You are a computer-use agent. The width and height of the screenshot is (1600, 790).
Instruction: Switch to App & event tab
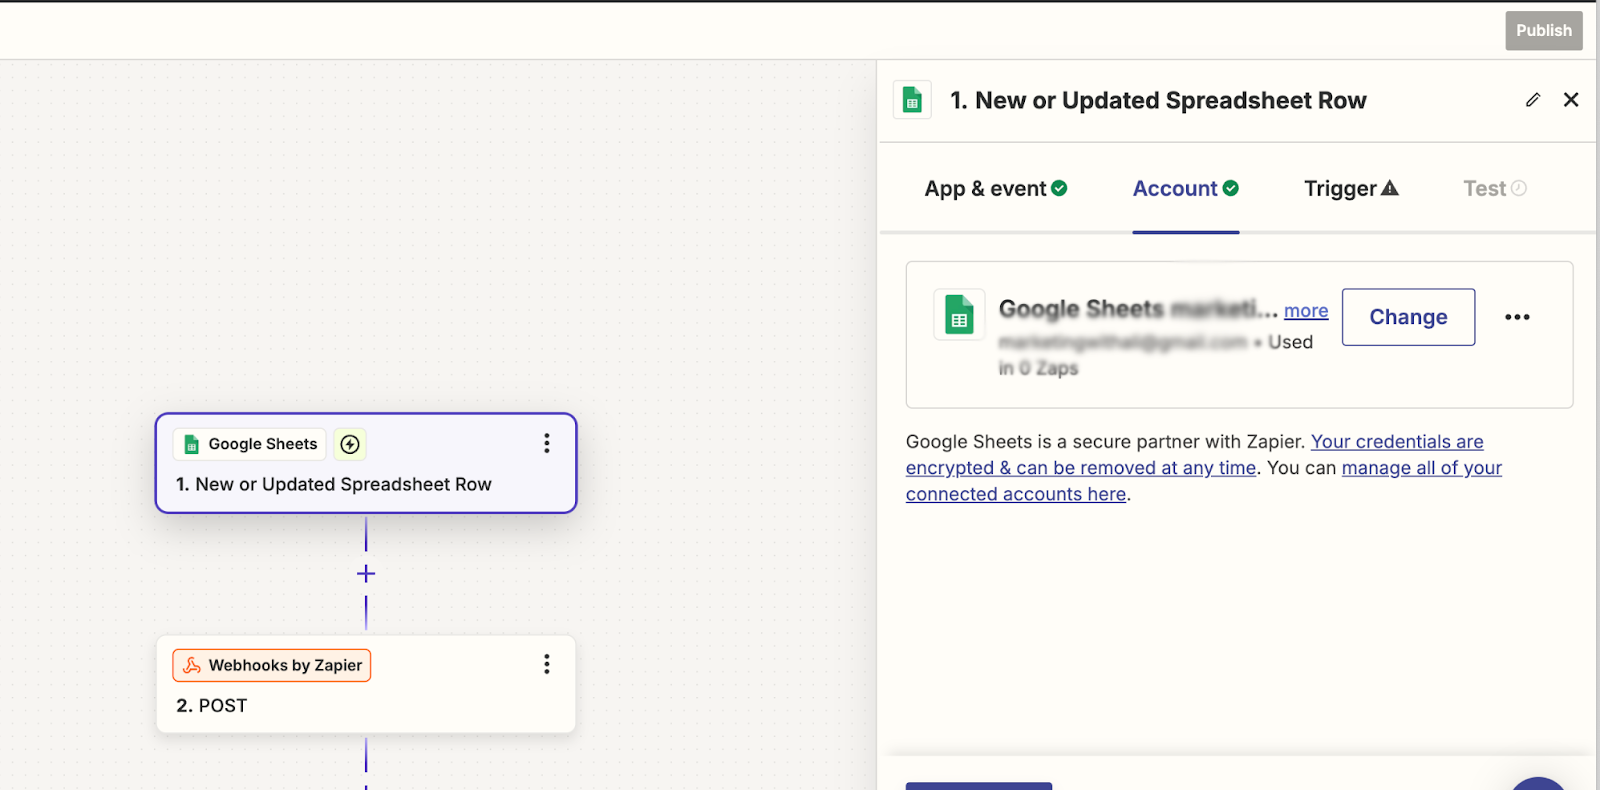click(996, 188)
